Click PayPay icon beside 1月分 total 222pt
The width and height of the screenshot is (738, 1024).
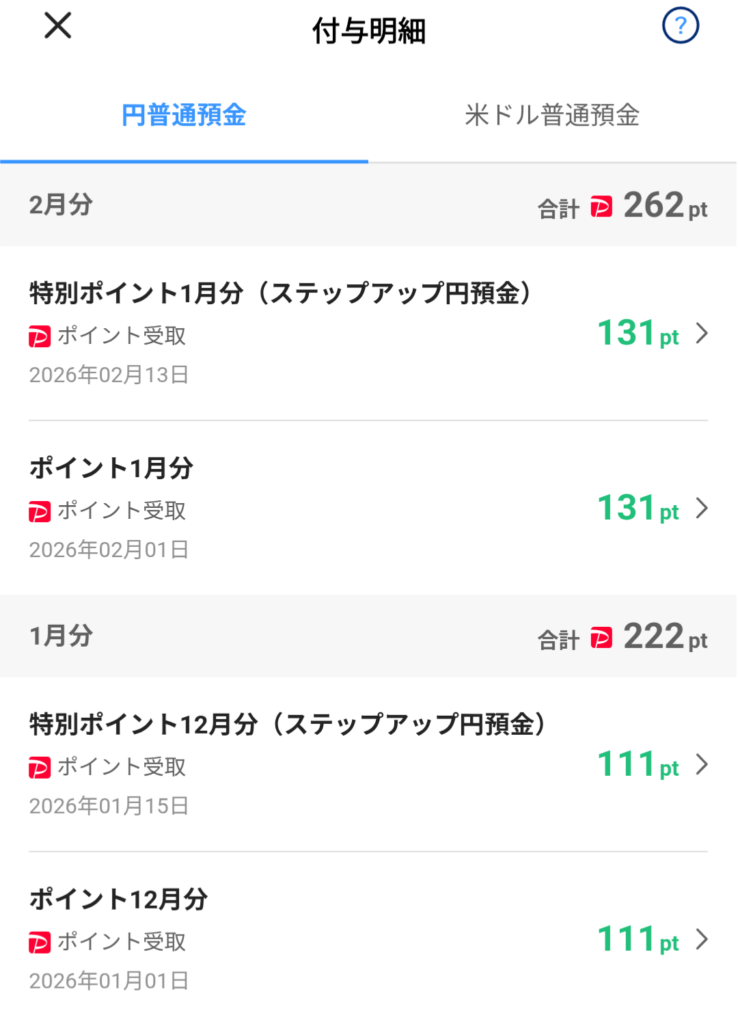601,637
